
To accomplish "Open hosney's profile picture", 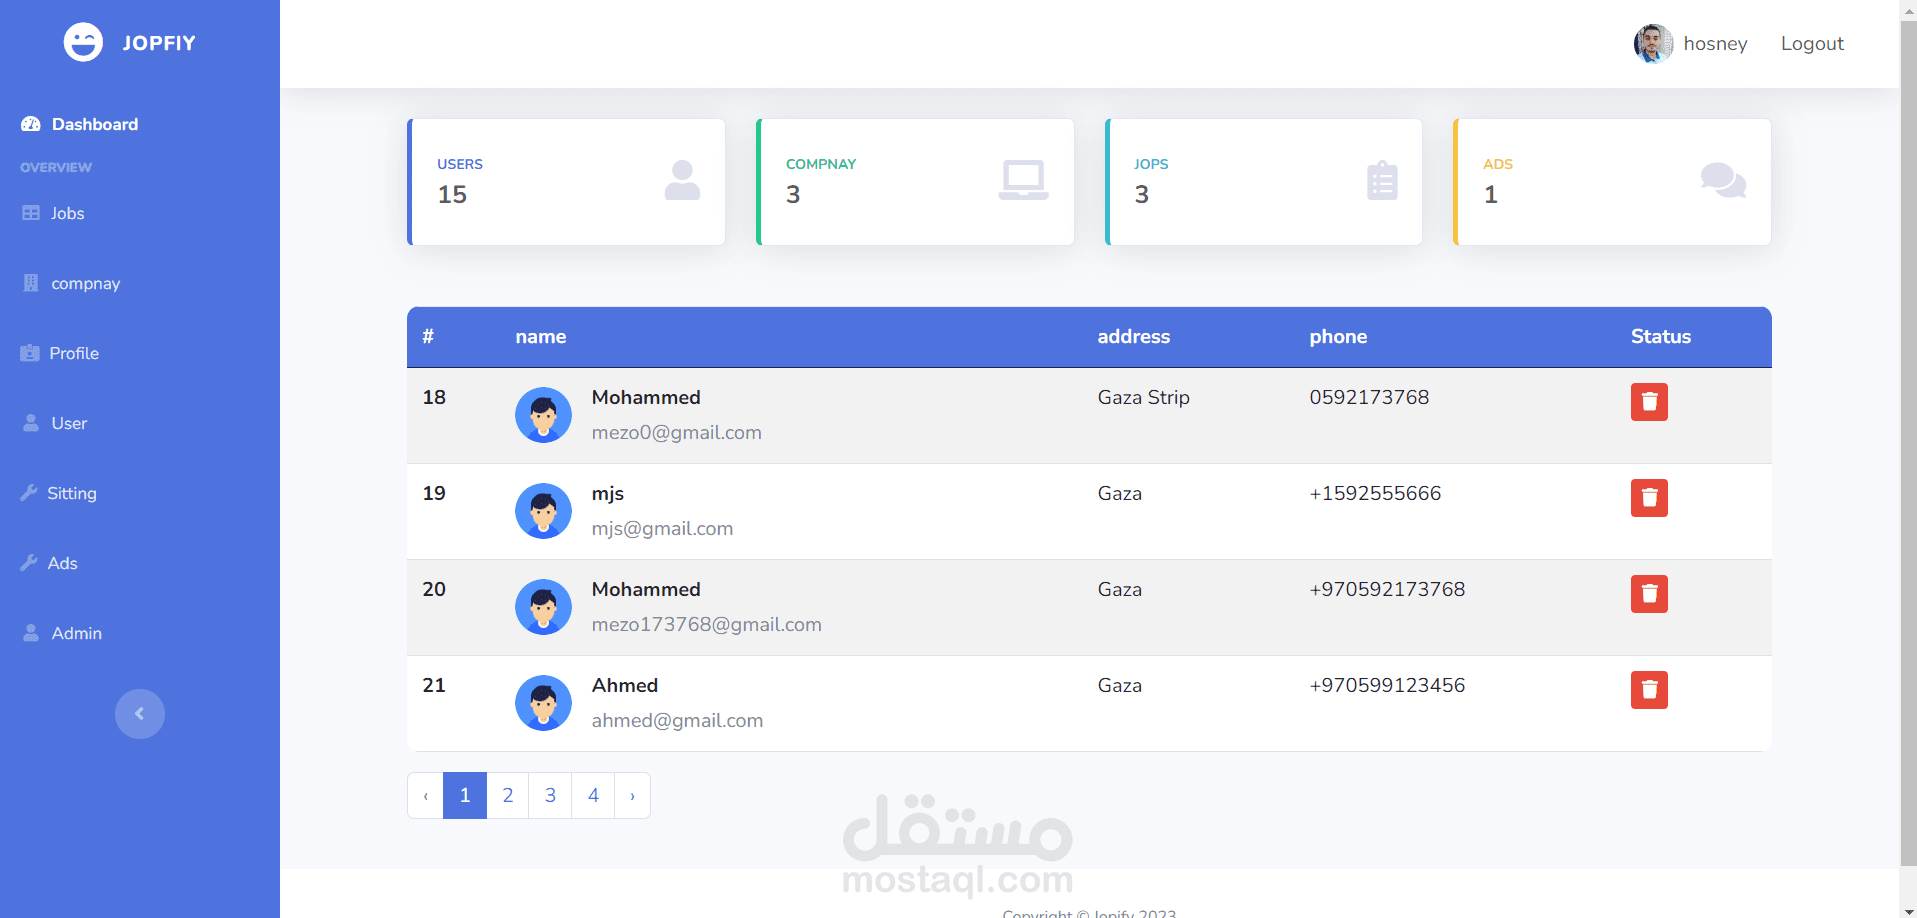I will (1652, 43).
